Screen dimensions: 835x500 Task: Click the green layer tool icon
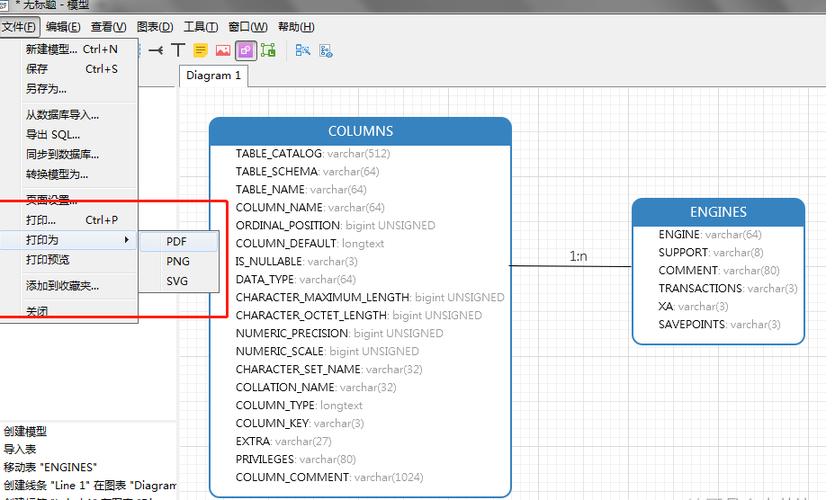click(x=268, y=50)
